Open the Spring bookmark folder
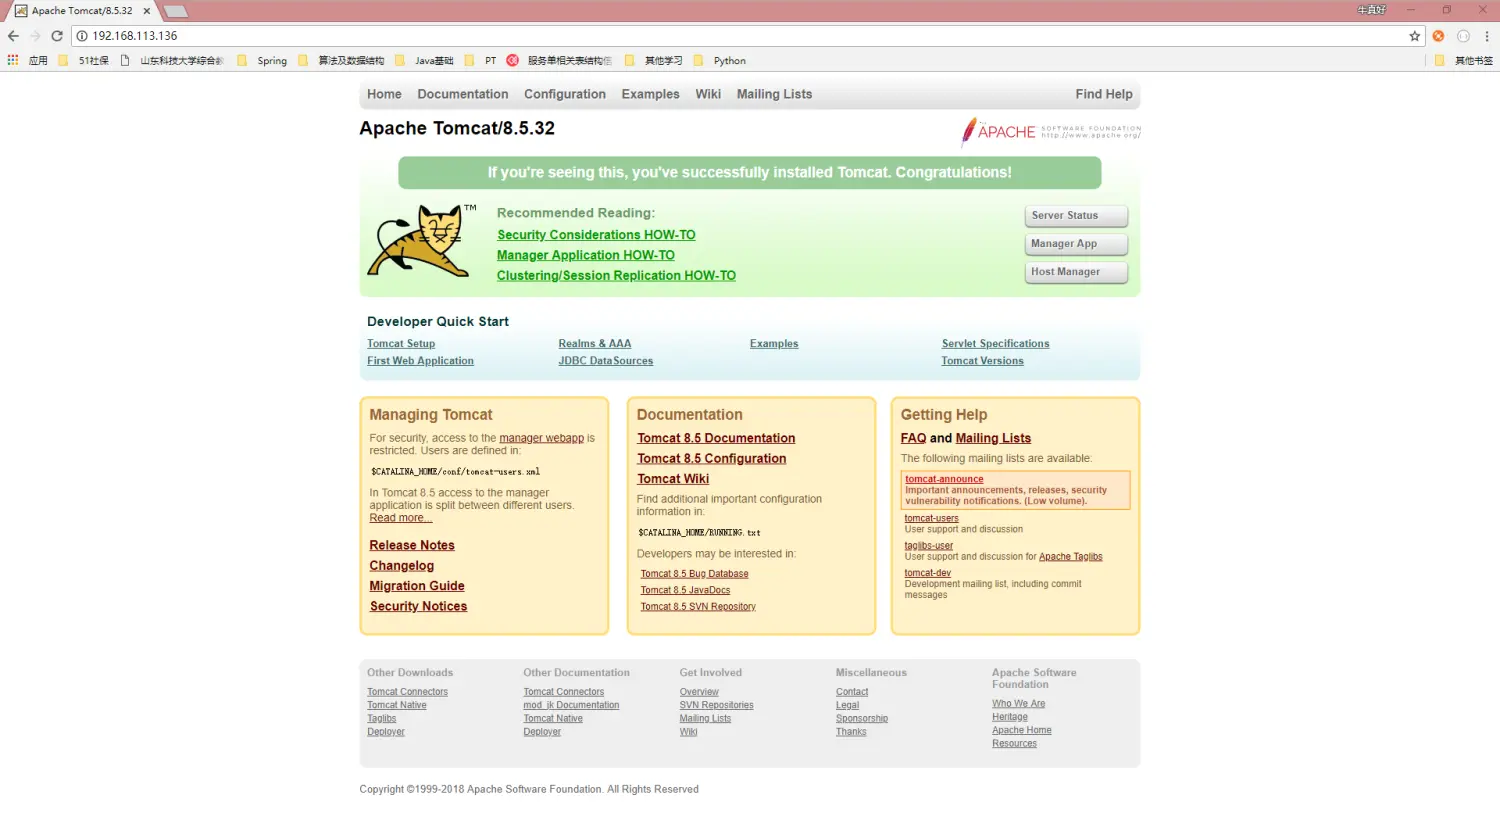Viewport: 1500px width, 813px height. pos(262,60)
